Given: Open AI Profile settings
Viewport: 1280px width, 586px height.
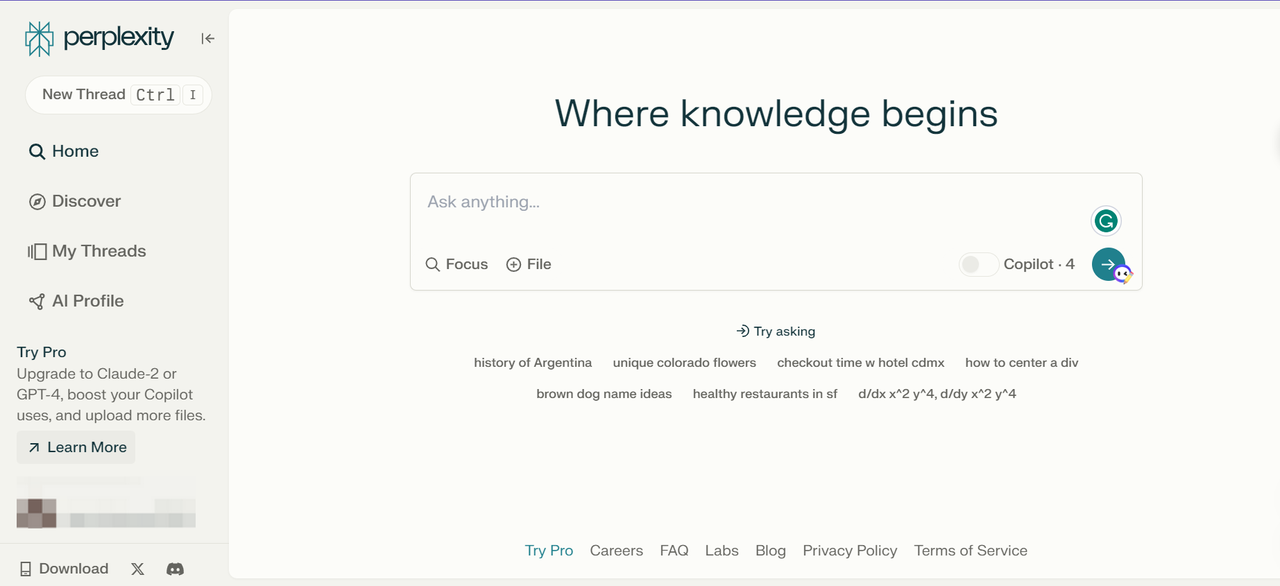Looking at the screenshot, I should [x=76, y=301].
